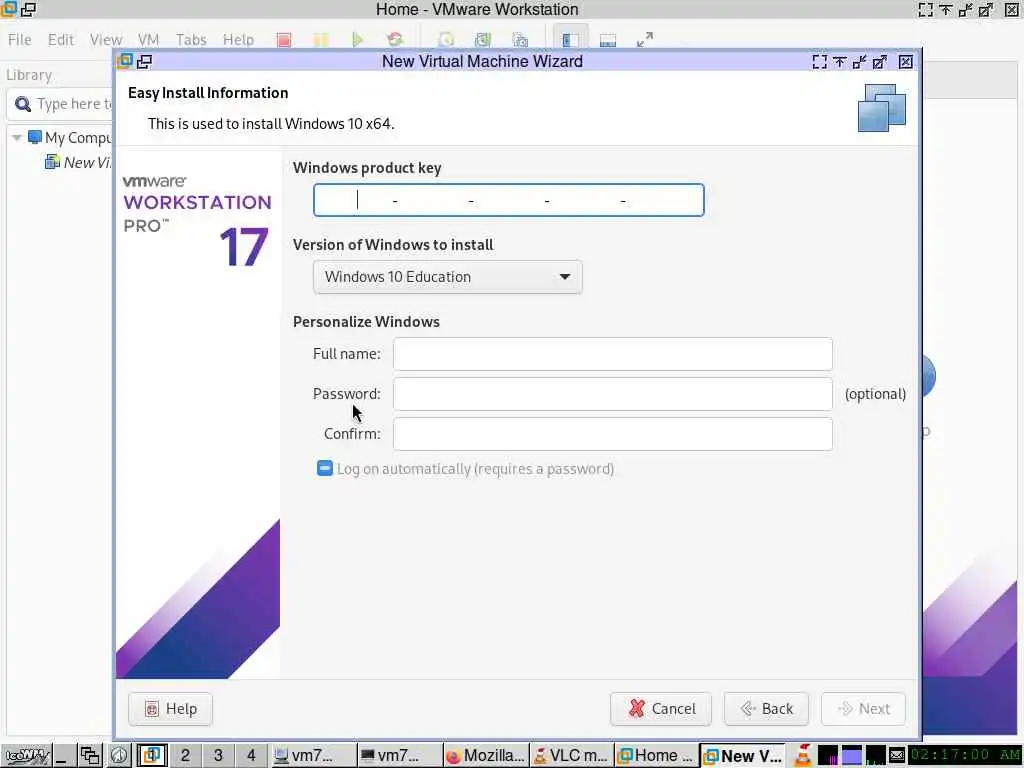Viewport: 1024px width, 768px height.
Task: Click the yellow suspend toolbar icon
Action: coord(321,40)
